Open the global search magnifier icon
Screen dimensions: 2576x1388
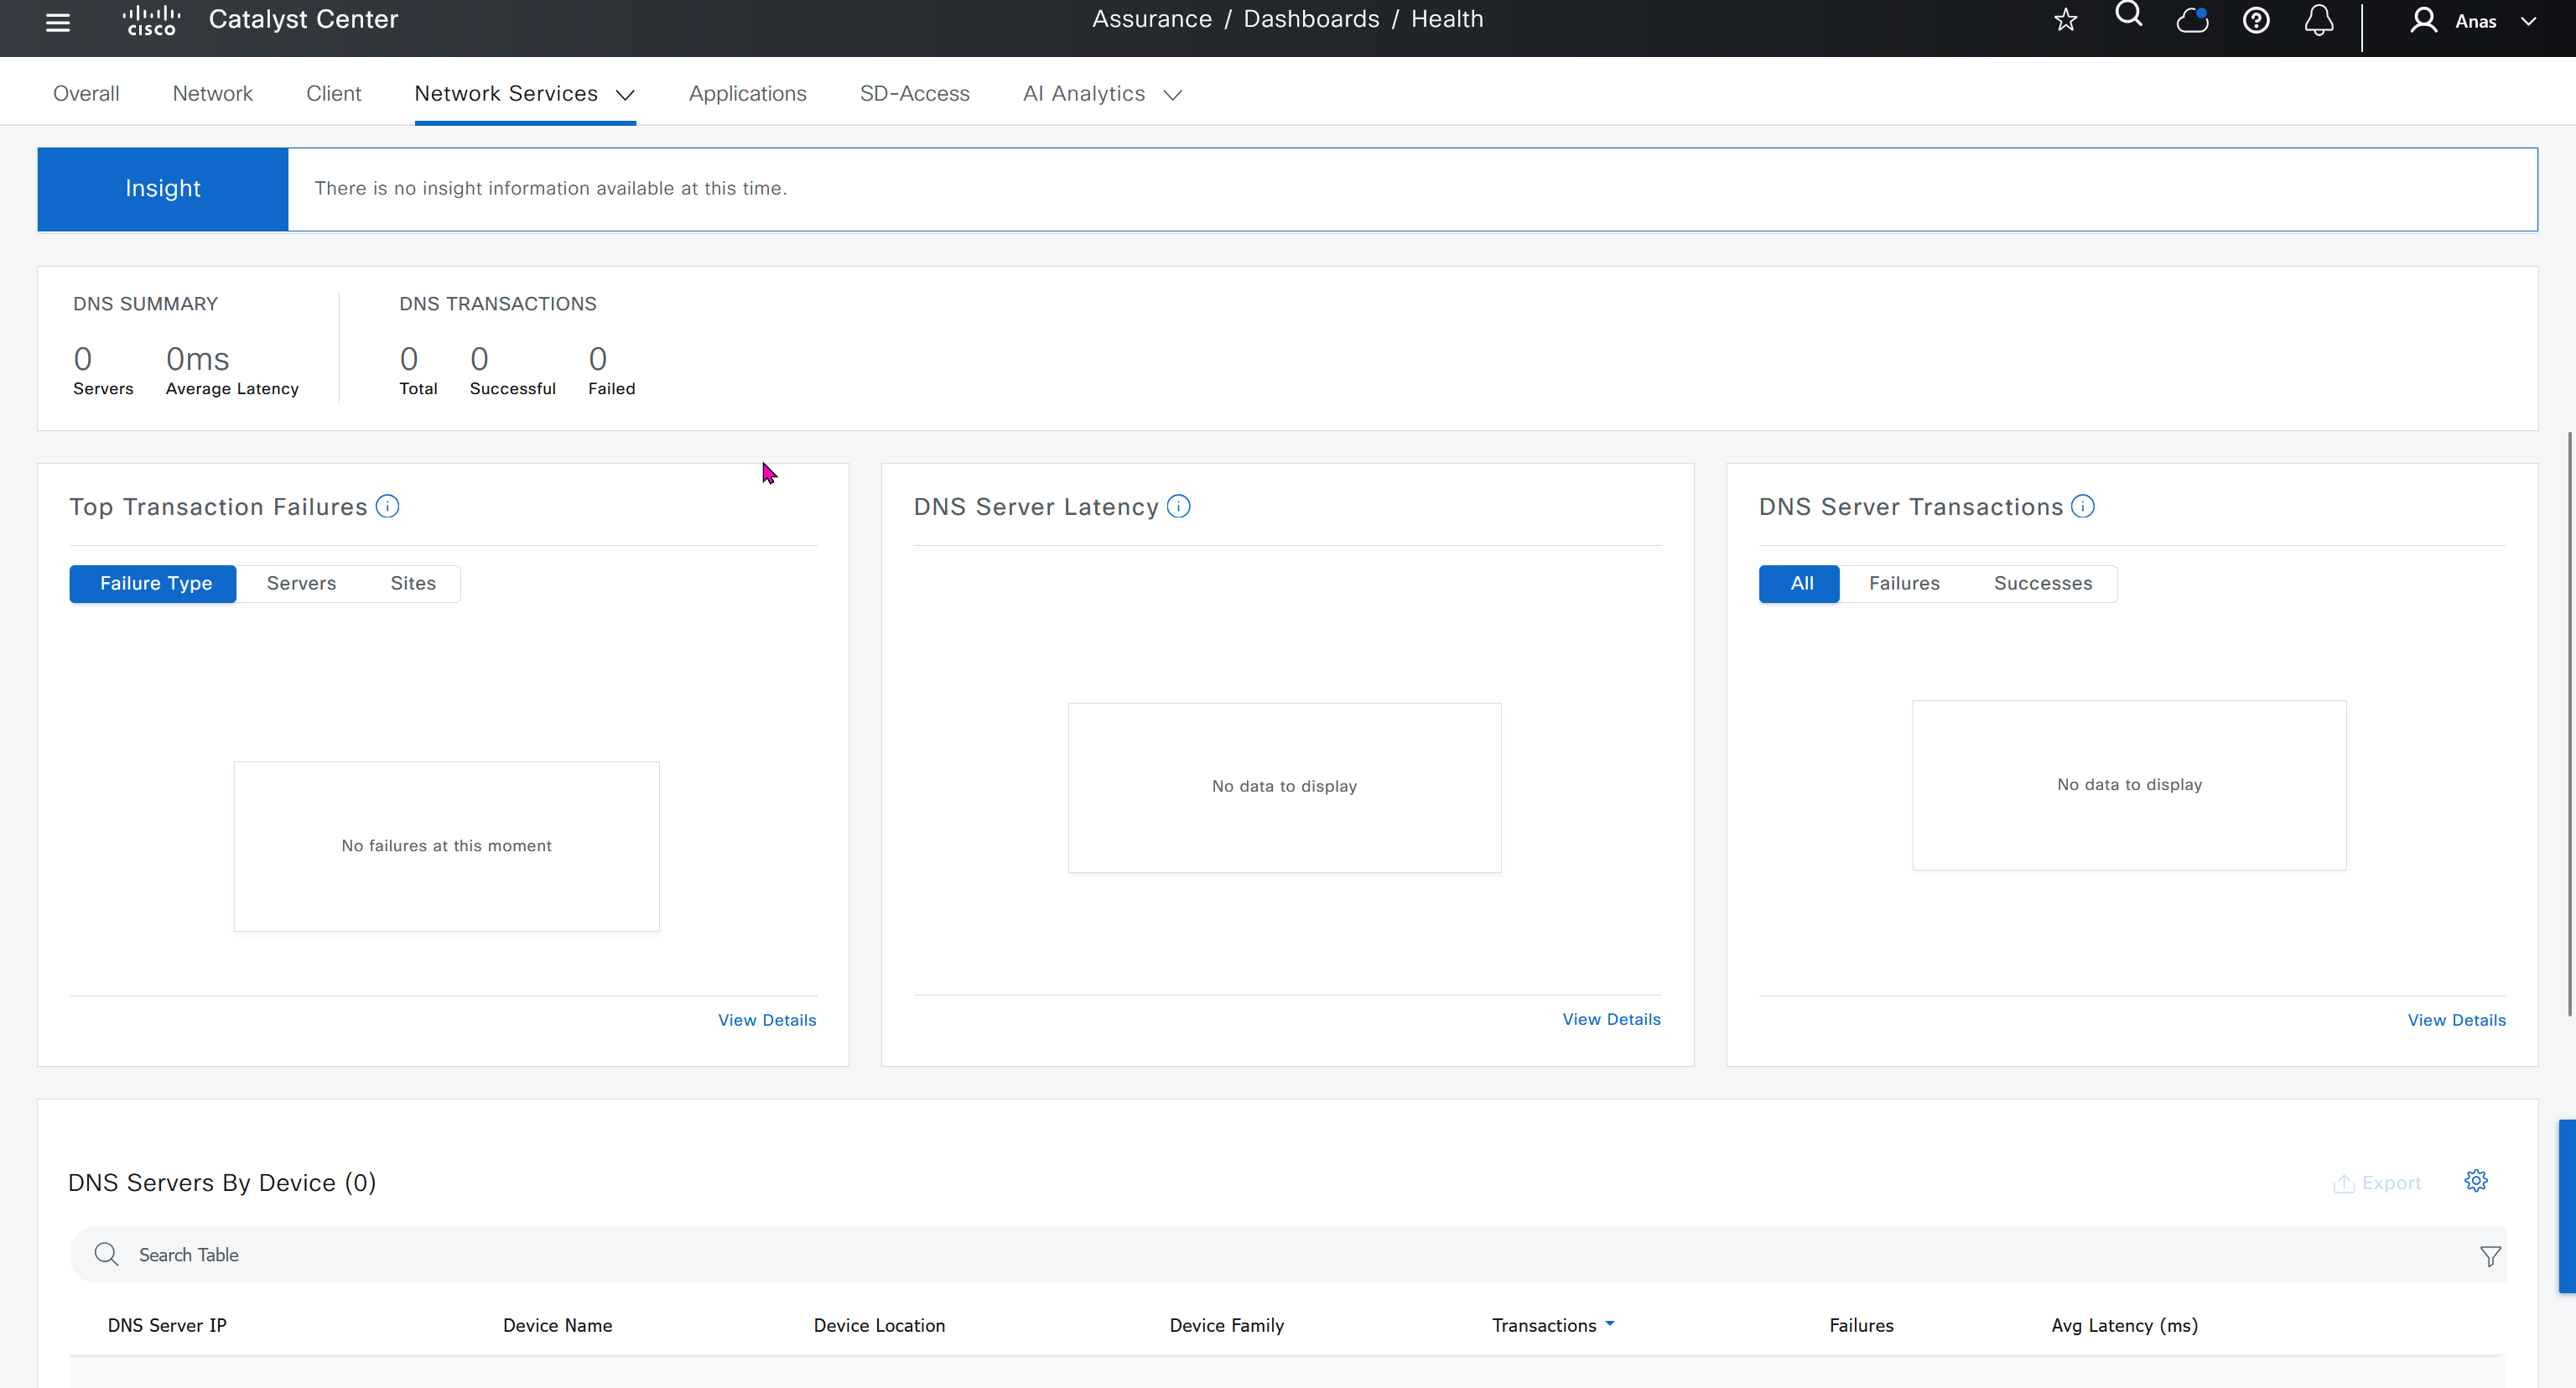click(2128, 15)
